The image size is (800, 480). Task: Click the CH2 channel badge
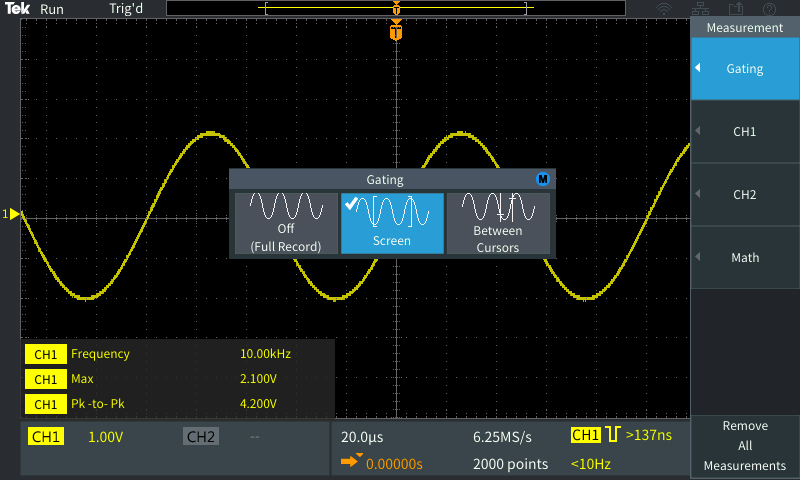point(201,437)
